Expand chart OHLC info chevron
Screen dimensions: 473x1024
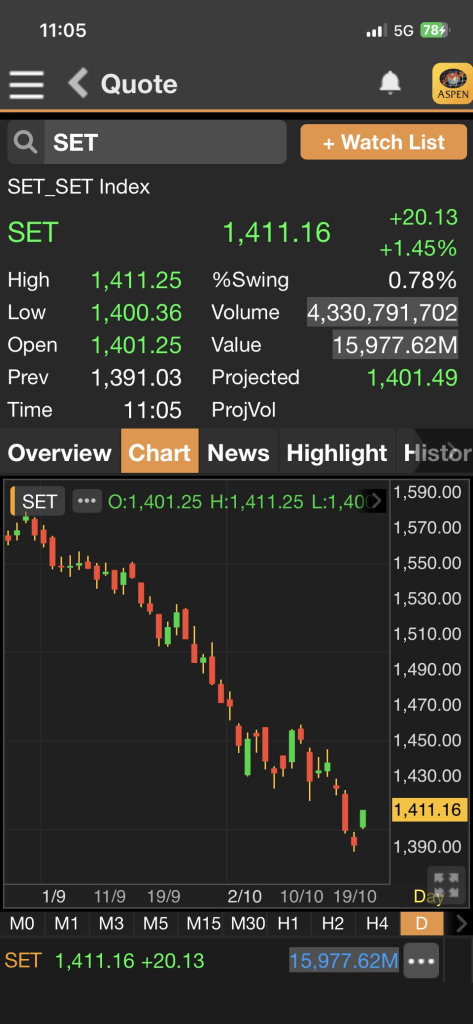(x=377, y=501)
